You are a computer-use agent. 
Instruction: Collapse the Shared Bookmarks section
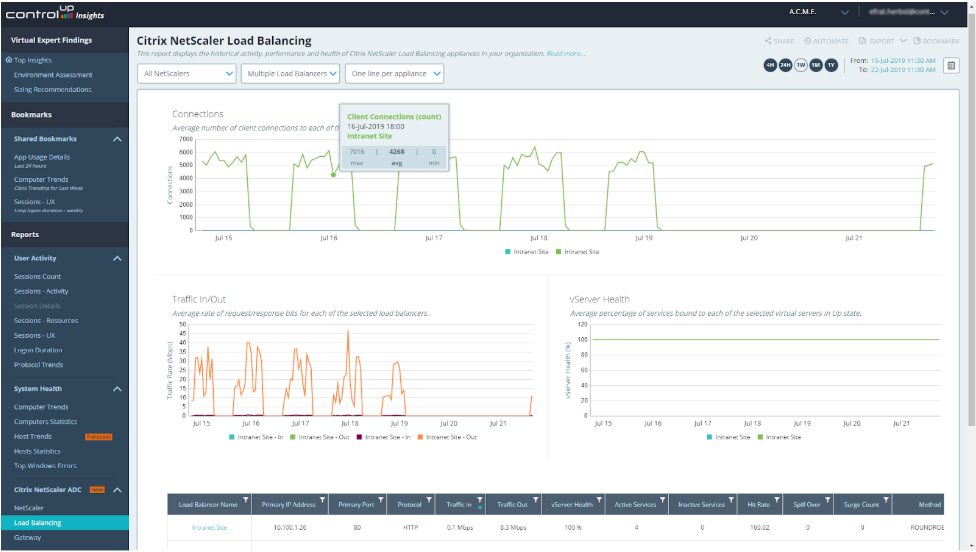(117, 139)
